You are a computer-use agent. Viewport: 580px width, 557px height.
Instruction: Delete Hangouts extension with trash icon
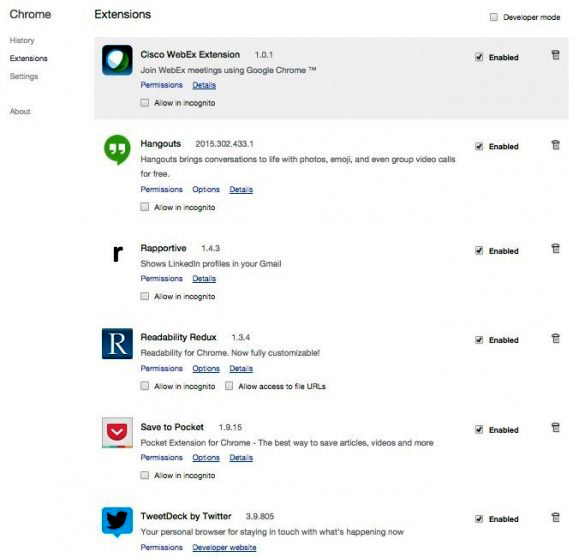(x=555, y=145)
